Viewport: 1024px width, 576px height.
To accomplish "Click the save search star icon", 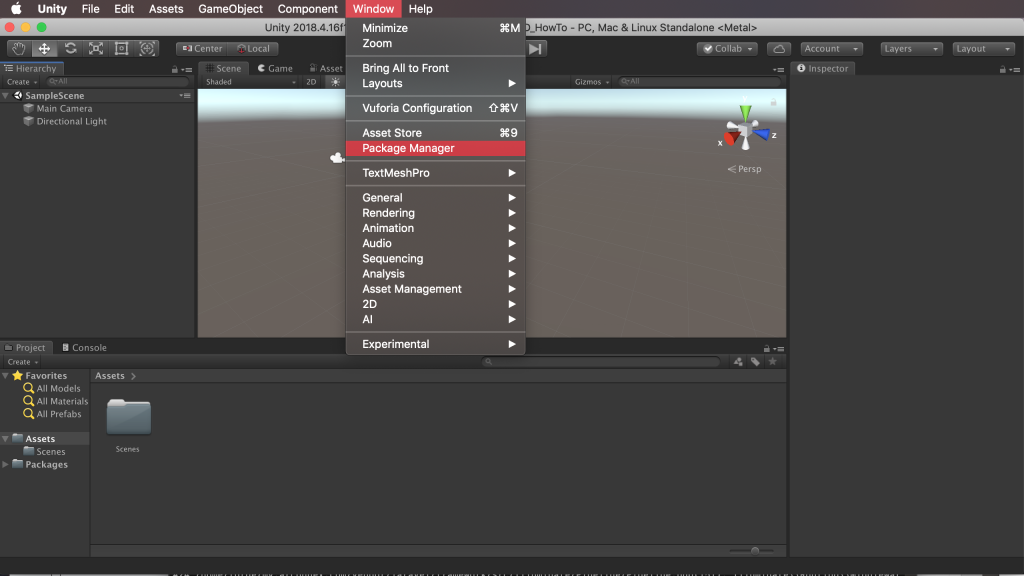I will (773, 362).
